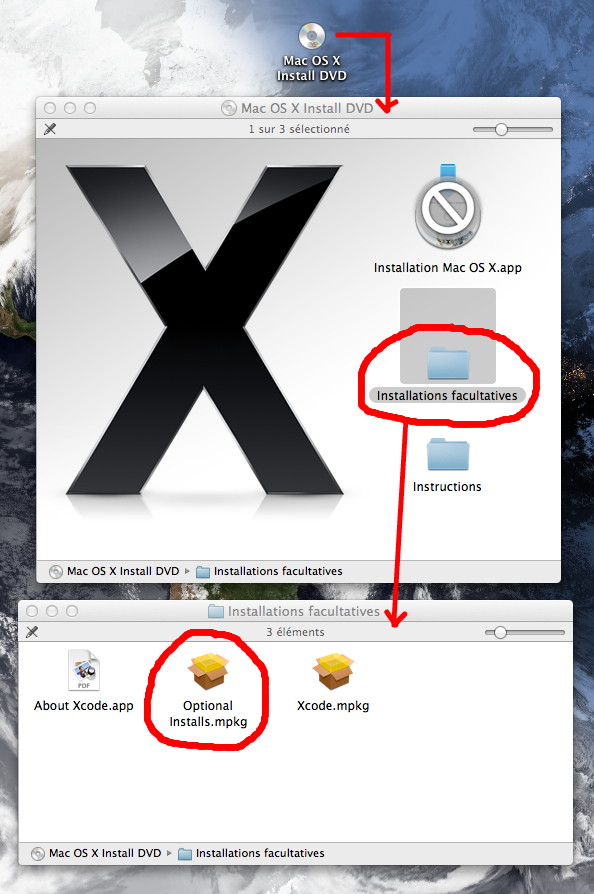Adjust the icon size slider in the DVD window
Screen dimensions: 594x894
501,129
